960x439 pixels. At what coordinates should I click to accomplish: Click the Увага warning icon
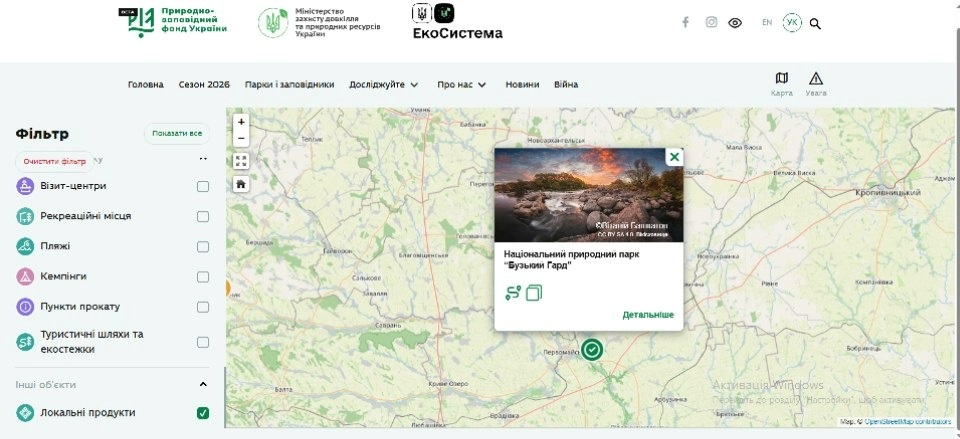point(816,84)
